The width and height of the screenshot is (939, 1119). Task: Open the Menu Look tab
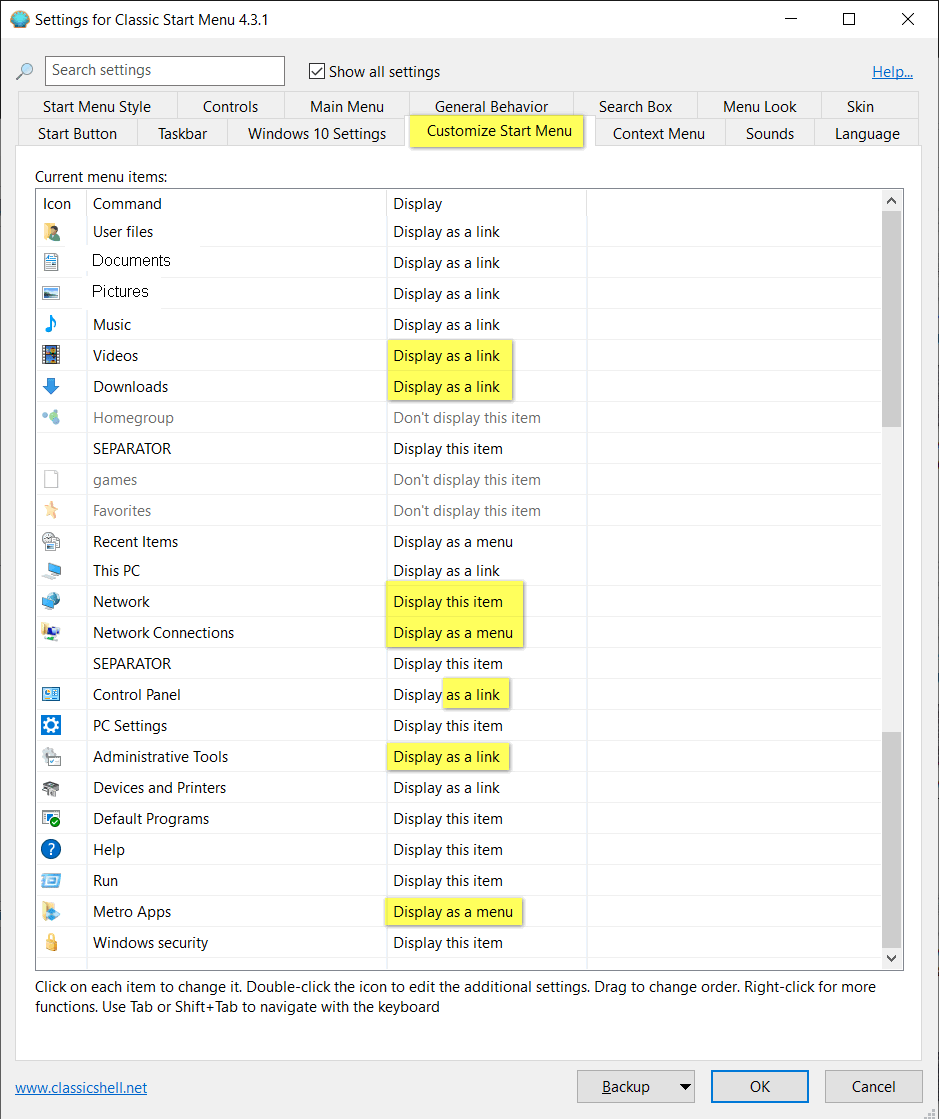click(x=759, y=106)
